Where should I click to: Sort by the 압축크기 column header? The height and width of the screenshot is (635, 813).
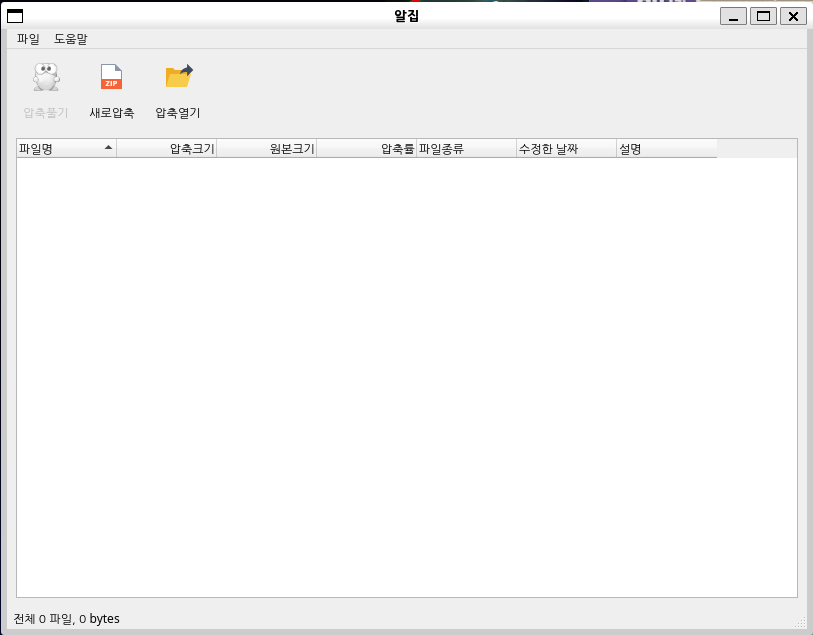166,149
